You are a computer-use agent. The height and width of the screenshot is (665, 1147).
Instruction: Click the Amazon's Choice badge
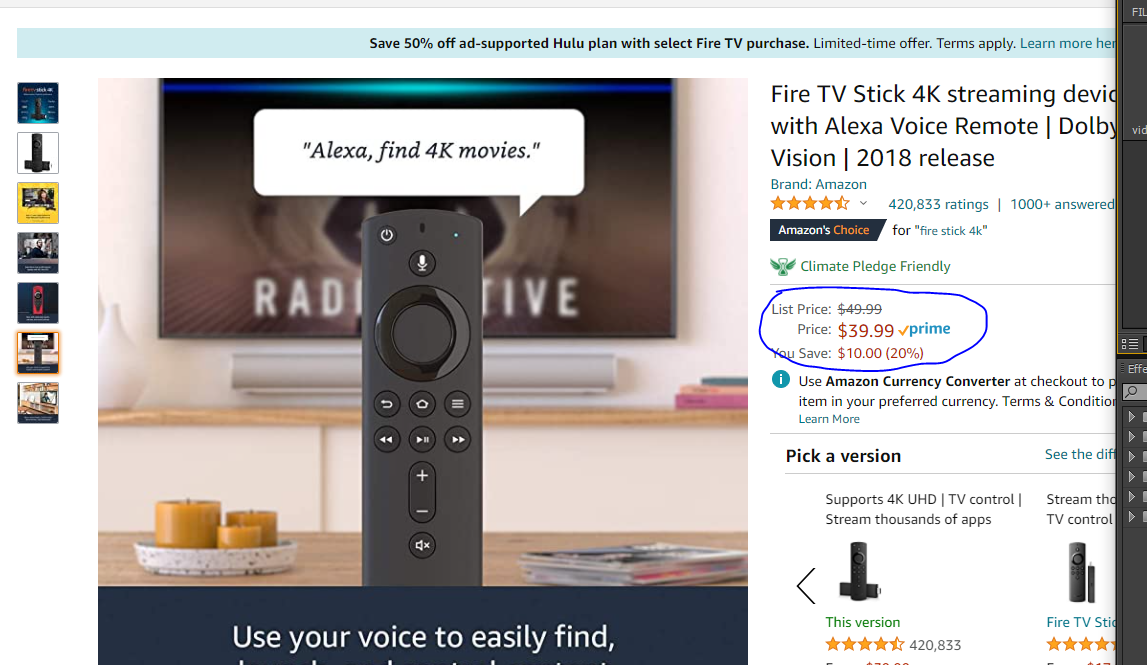825,230
